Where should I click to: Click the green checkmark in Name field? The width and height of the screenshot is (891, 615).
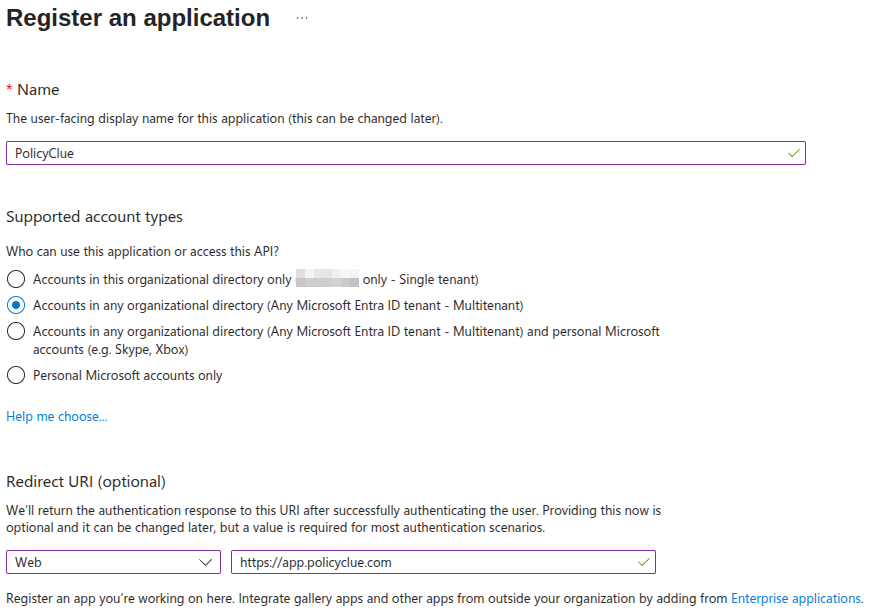coord(794,153)
